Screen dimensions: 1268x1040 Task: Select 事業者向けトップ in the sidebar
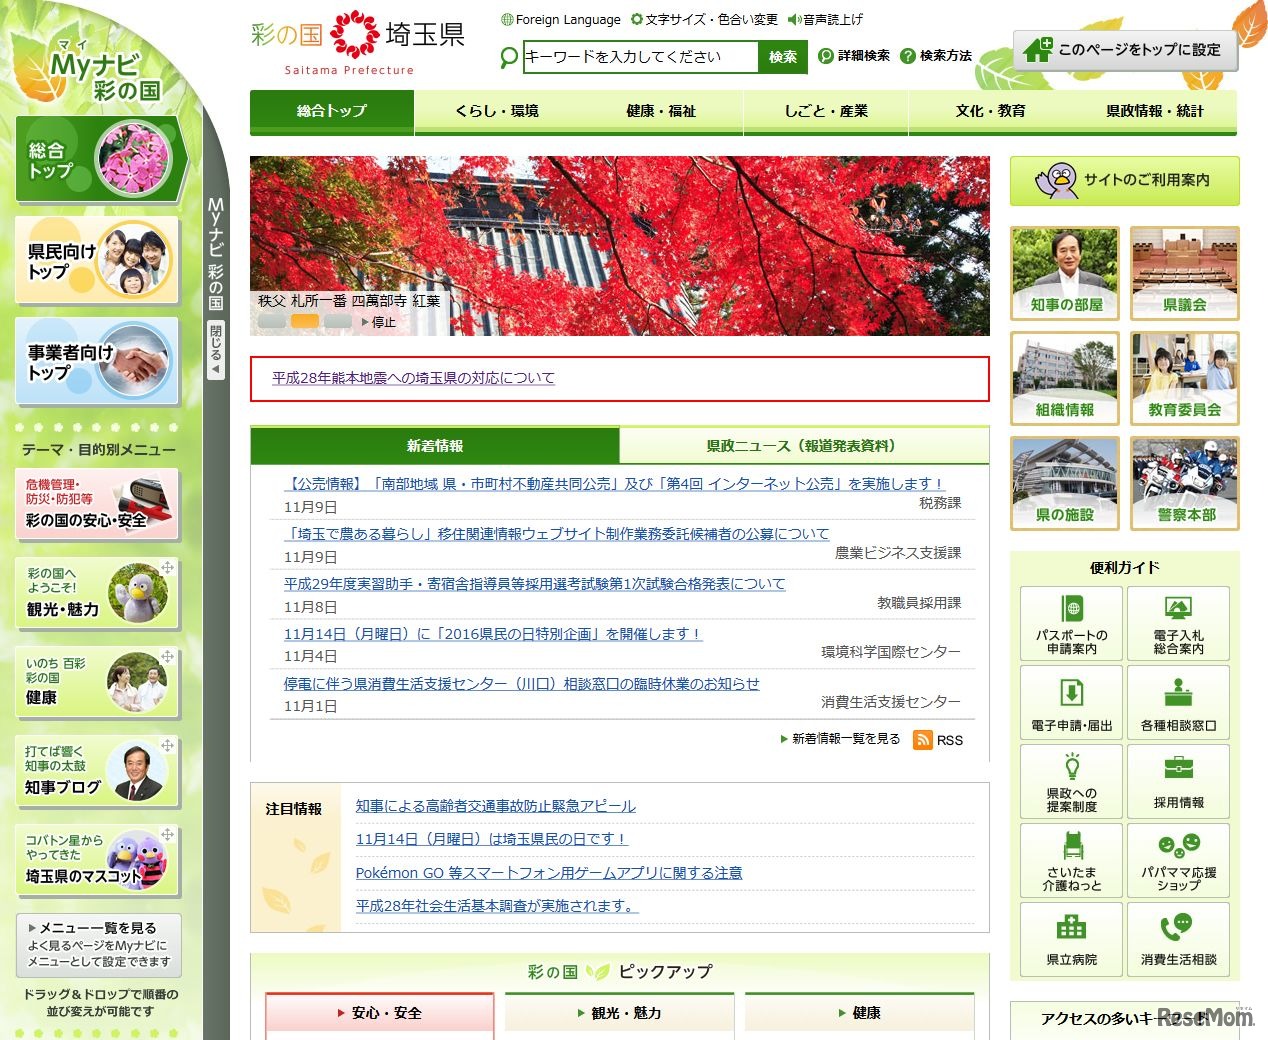(97, 361)
